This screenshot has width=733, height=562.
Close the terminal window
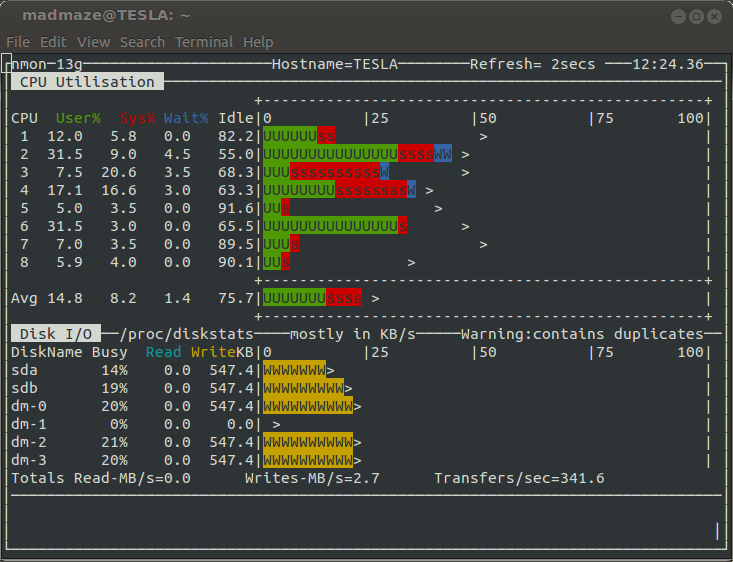[x=715, y=16]
